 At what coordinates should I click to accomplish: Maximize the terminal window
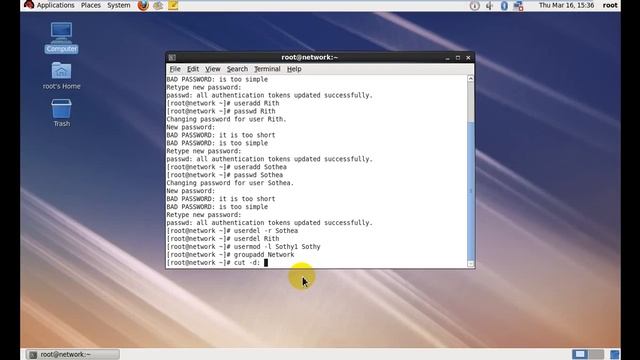point(458,58)
